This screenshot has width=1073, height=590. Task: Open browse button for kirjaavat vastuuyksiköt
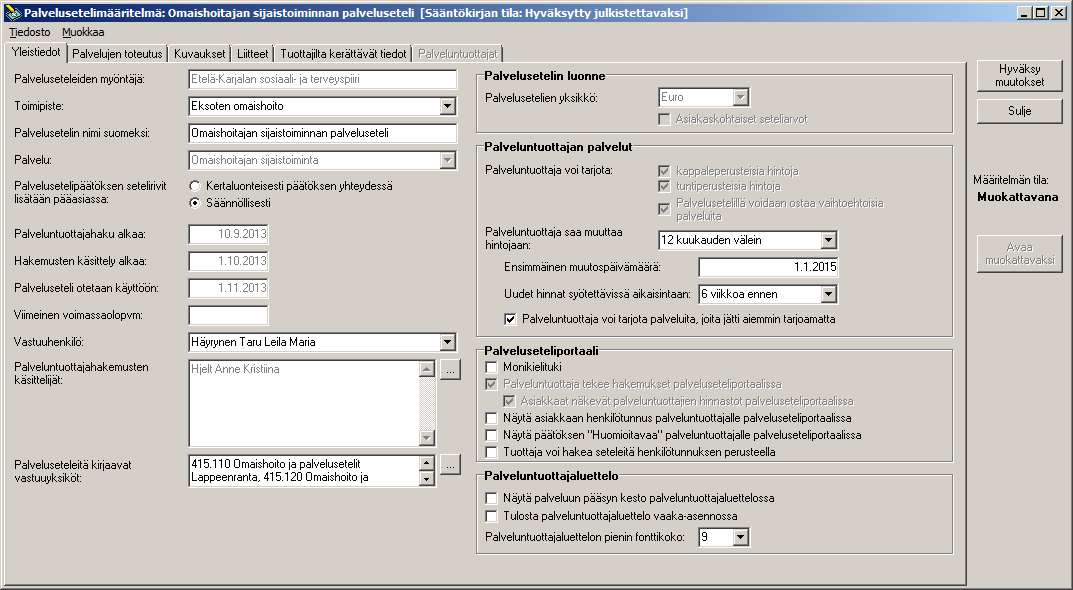(x=450, y=464)
